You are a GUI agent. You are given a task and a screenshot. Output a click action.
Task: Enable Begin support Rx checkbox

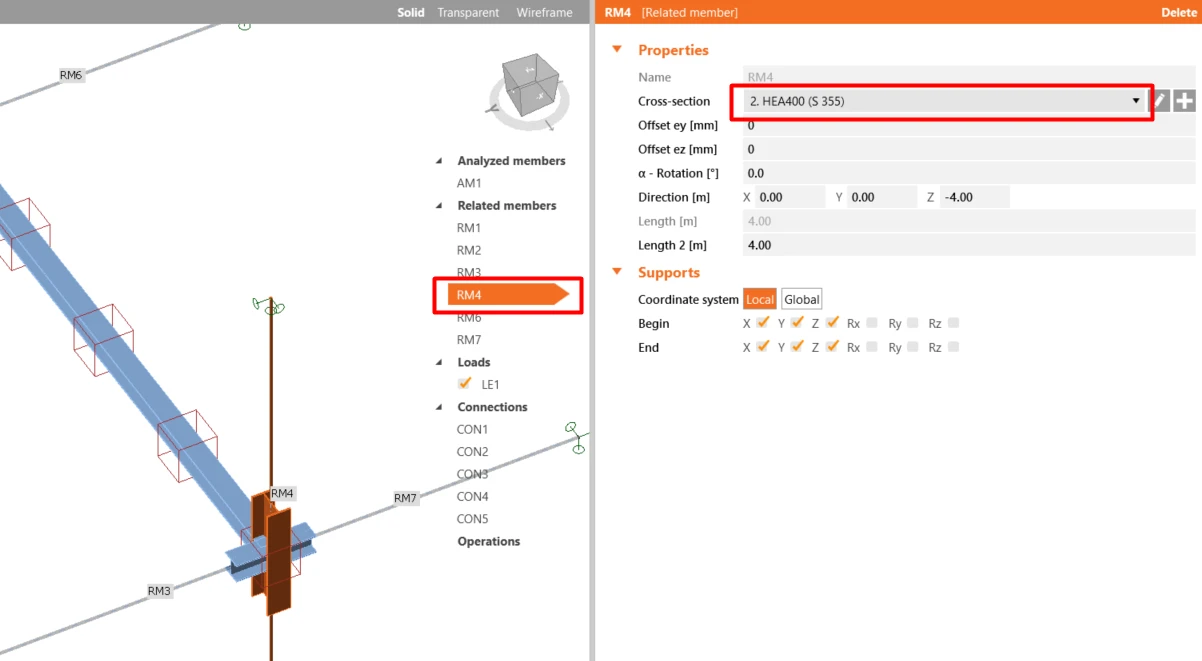pos(872,323)
